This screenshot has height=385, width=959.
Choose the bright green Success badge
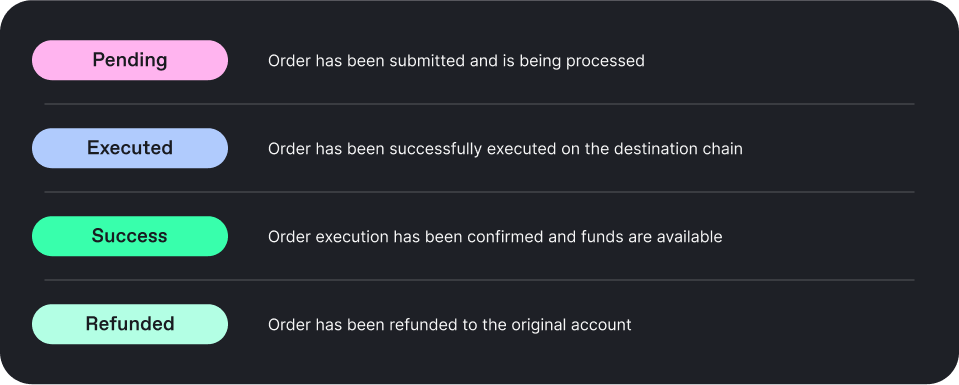click(x=130, y=236)
